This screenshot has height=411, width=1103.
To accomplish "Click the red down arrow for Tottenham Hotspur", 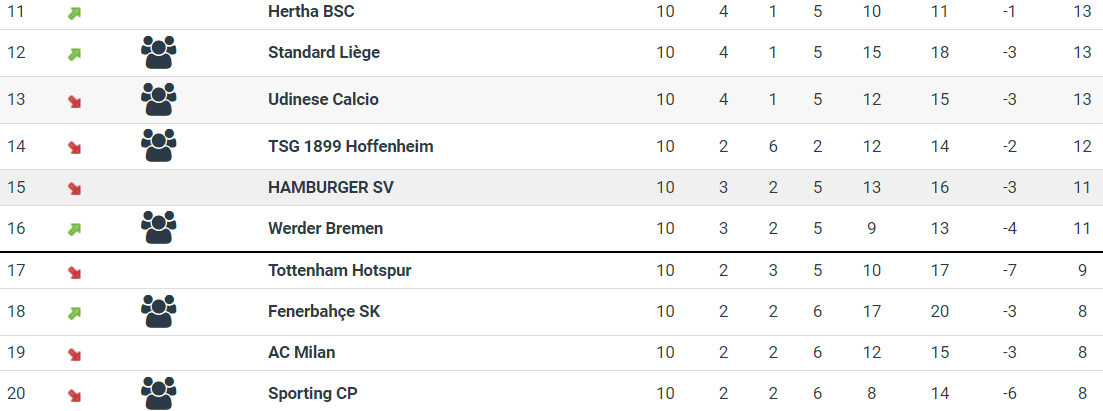I will (75, 271).
